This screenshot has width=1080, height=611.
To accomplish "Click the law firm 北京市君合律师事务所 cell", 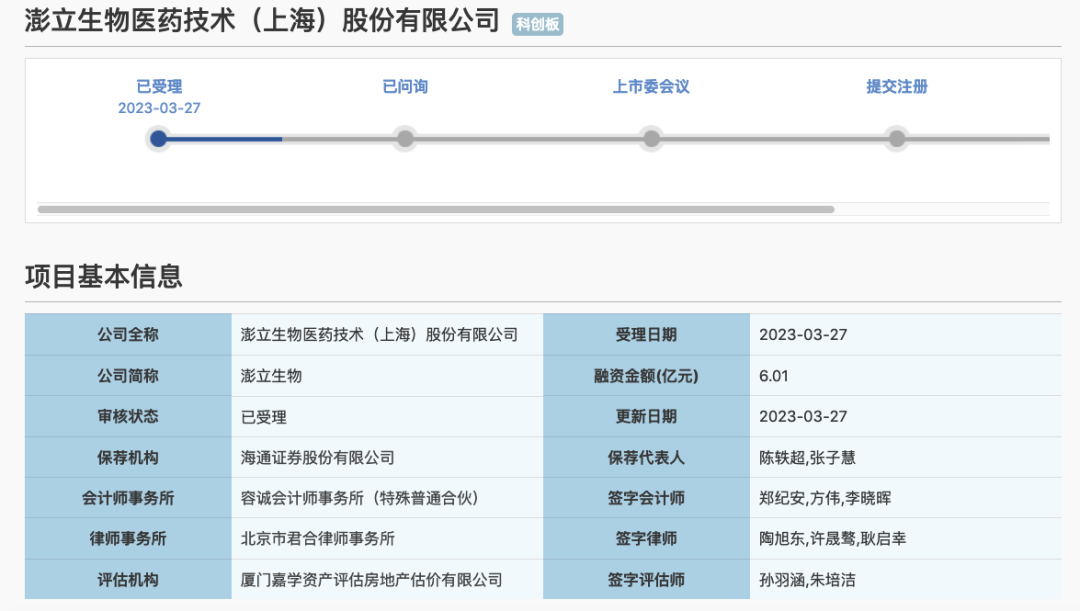I will coord(318,538).
